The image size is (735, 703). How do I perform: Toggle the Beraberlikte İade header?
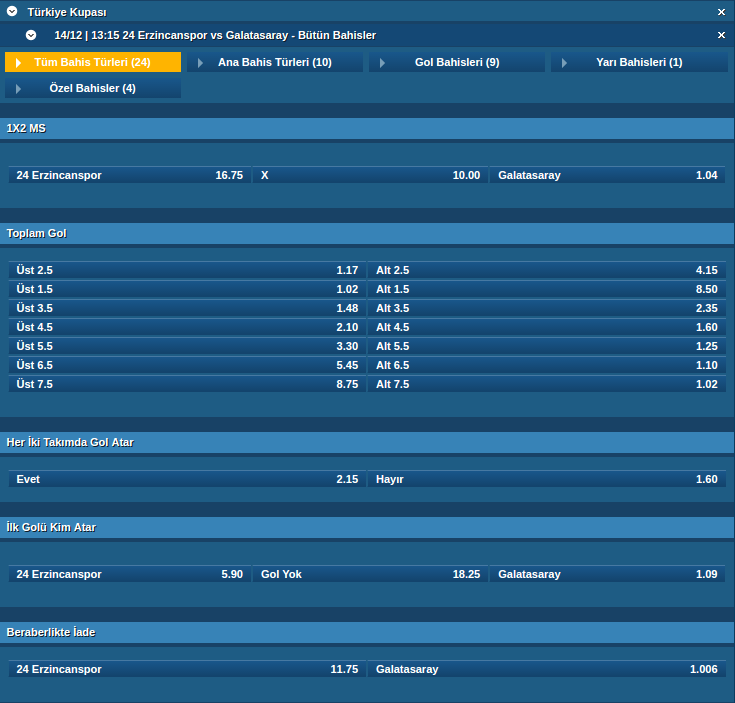[x=367, y=632]
